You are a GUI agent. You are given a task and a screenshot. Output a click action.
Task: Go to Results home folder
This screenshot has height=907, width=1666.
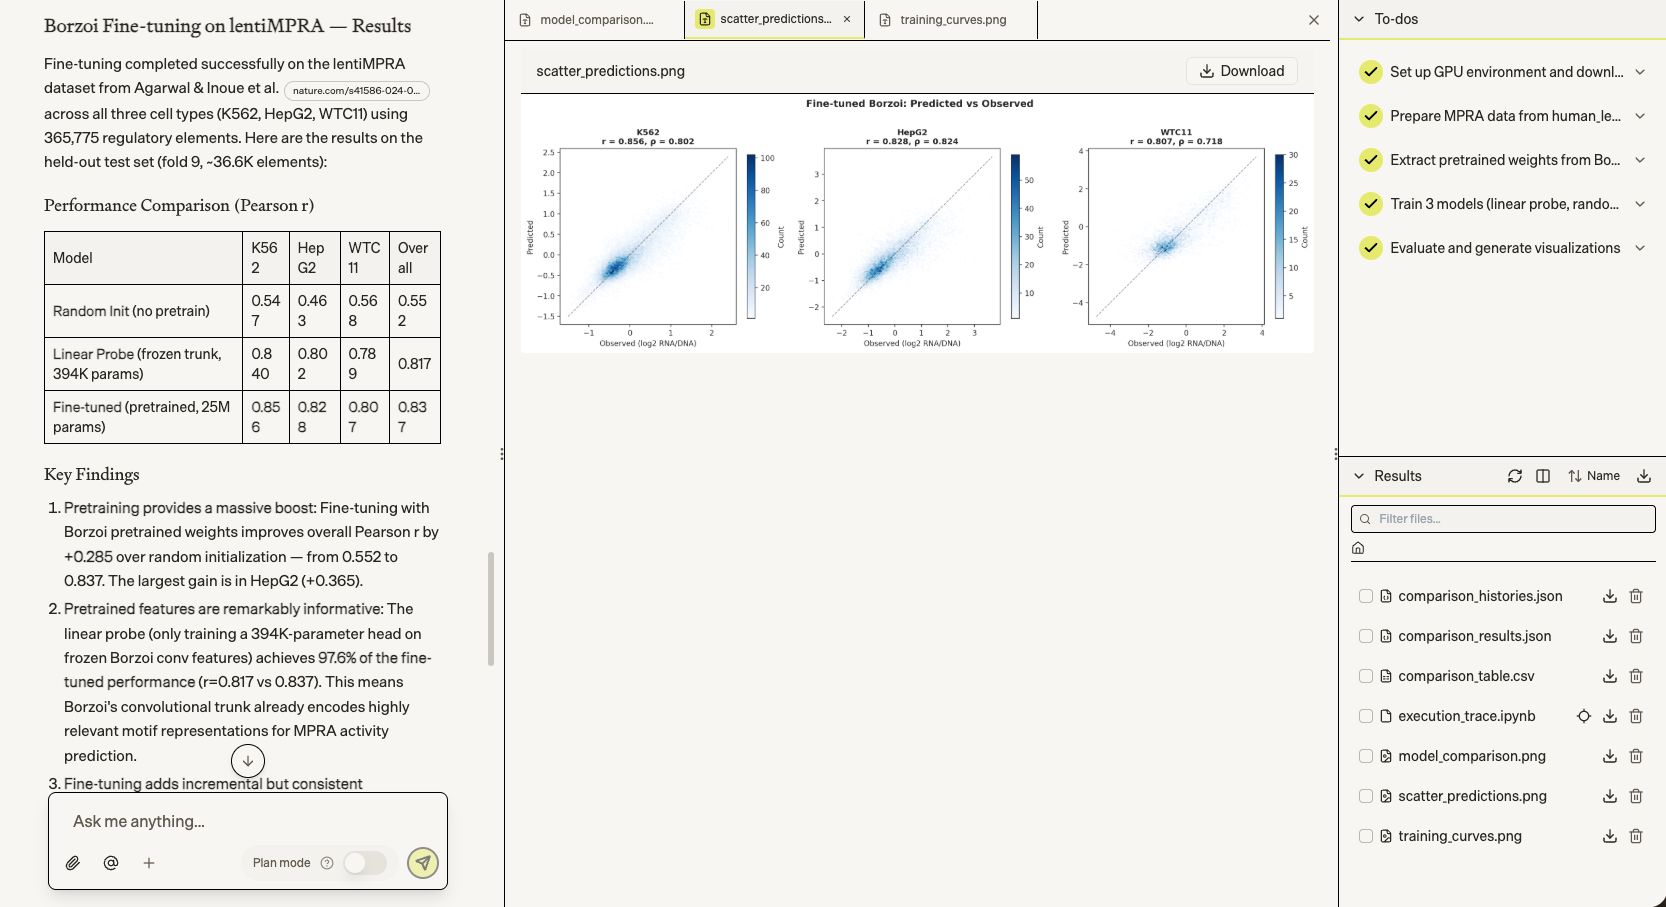(x=1358, y=548)
